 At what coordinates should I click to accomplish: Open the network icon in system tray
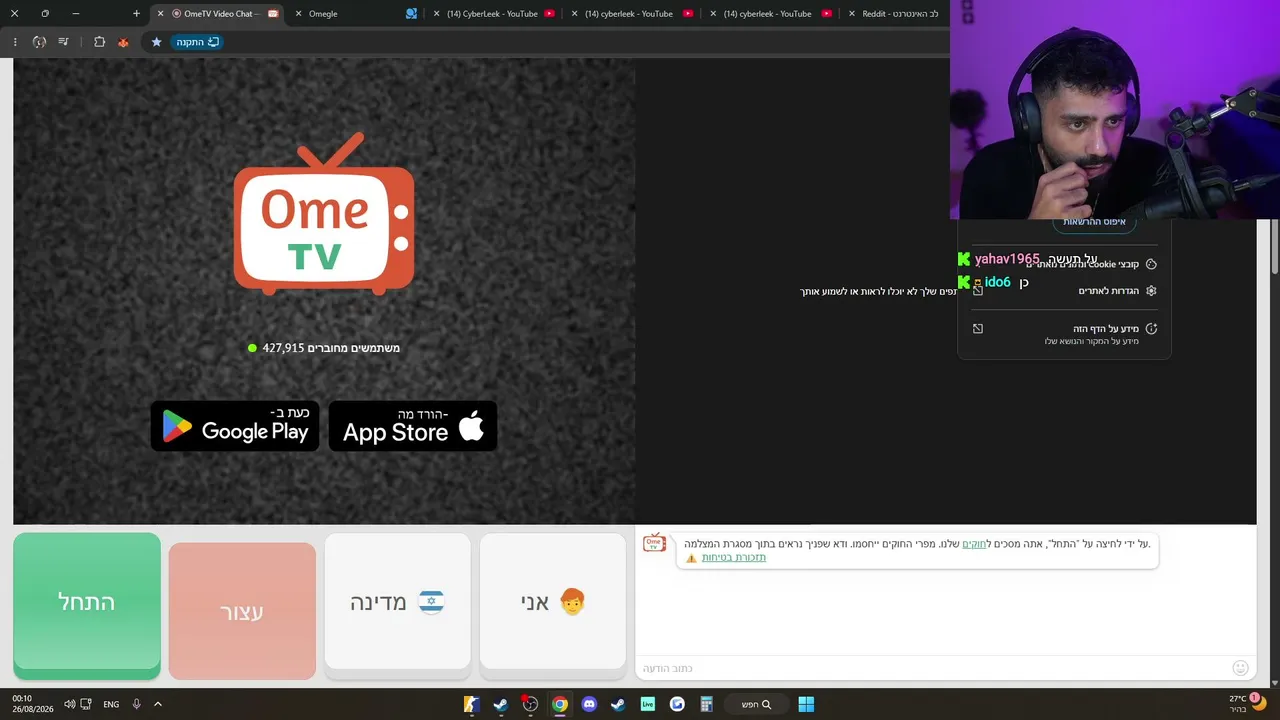[x=86, y=704]
